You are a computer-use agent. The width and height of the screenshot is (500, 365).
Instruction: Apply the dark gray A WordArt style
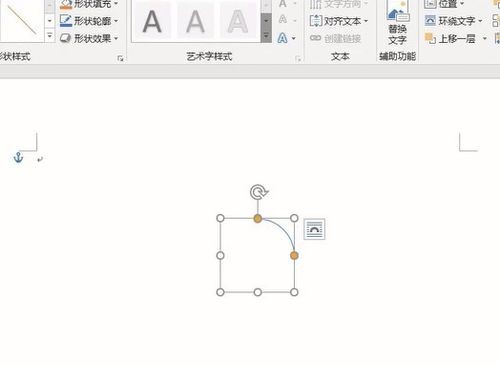[x=152, y=21]
